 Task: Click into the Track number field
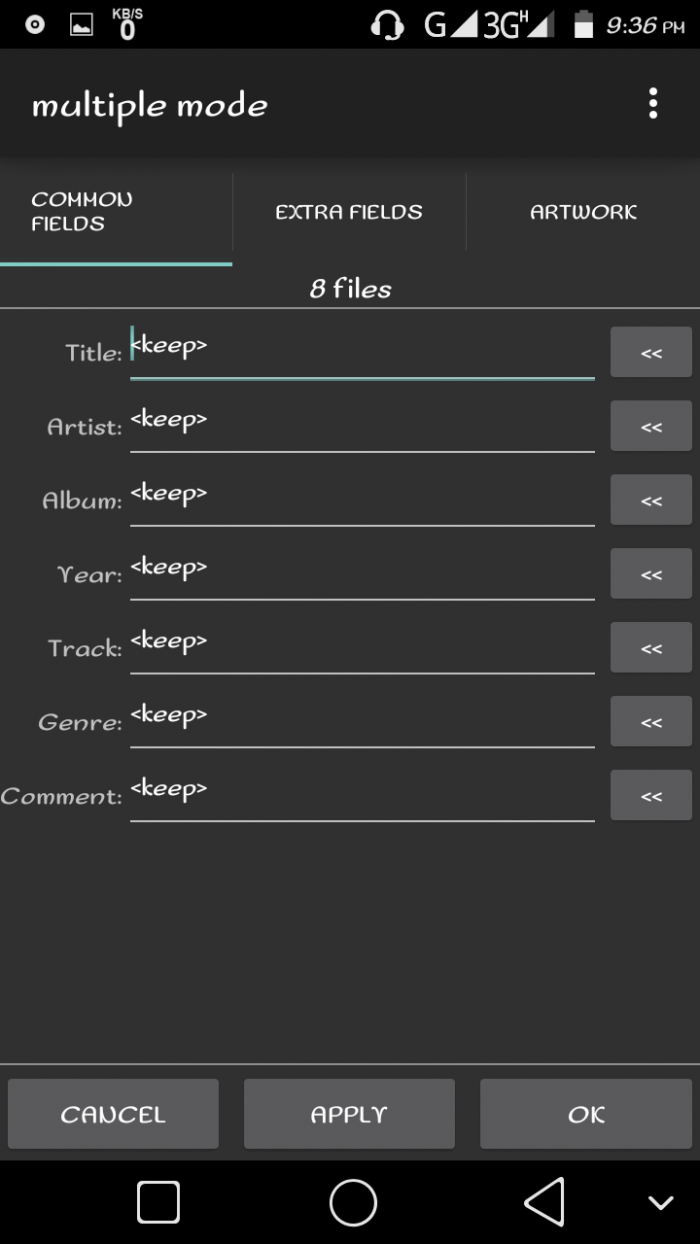(x=362, y=645)
